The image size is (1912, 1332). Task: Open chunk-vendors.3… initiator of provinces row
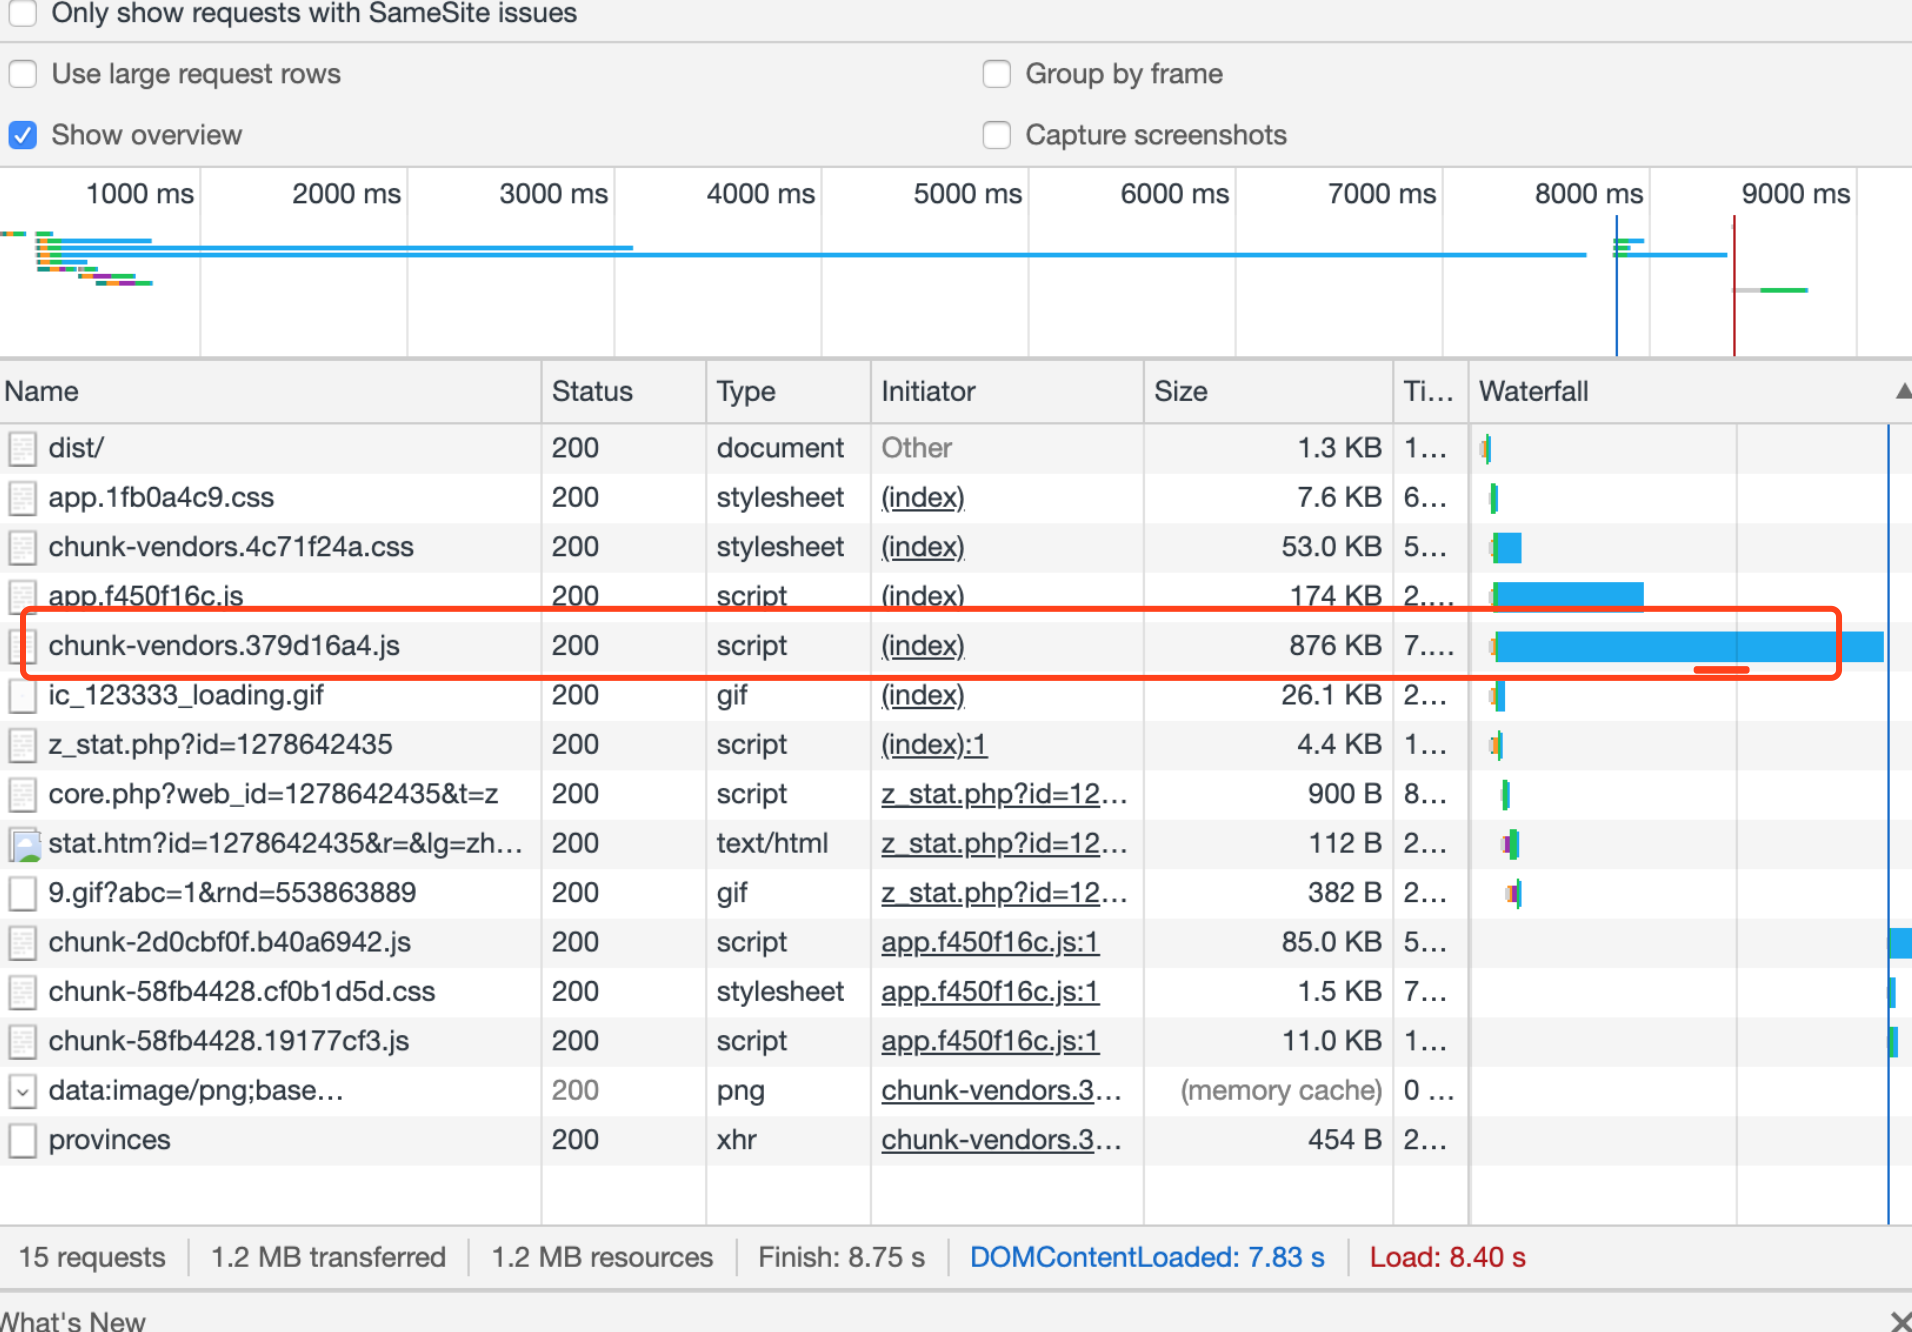pyautogui.click(x=1001, y=1140)
